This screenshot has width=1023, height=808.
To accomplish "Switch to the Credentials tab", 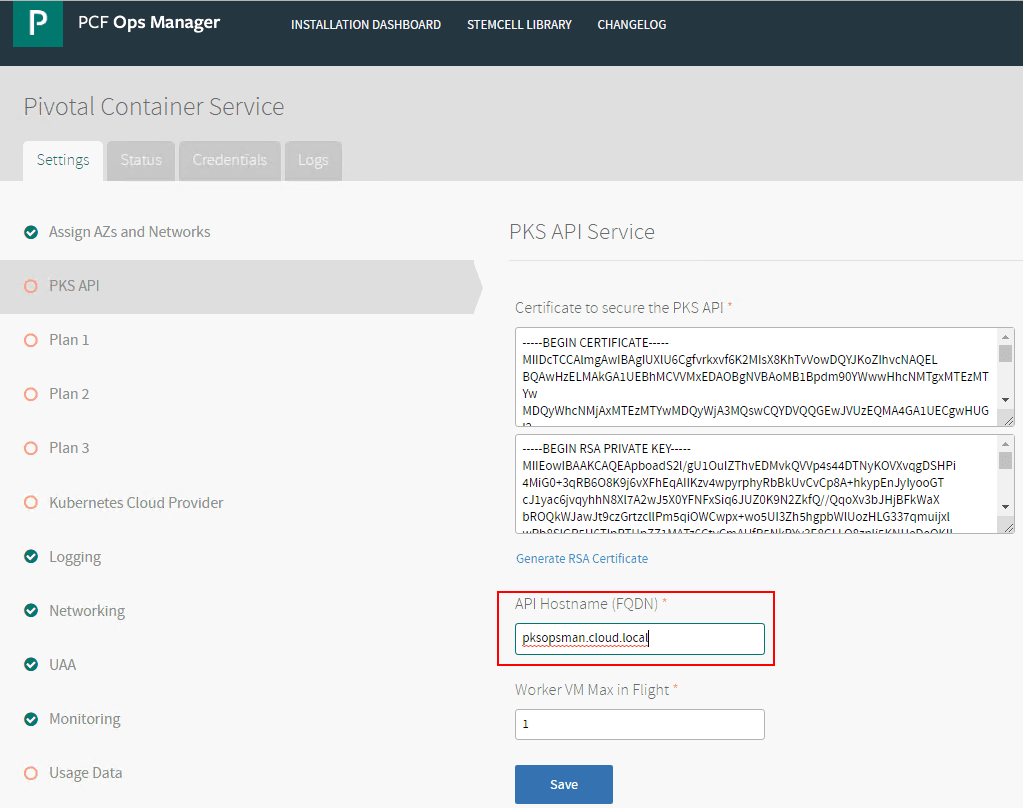I will pos(230,160).
